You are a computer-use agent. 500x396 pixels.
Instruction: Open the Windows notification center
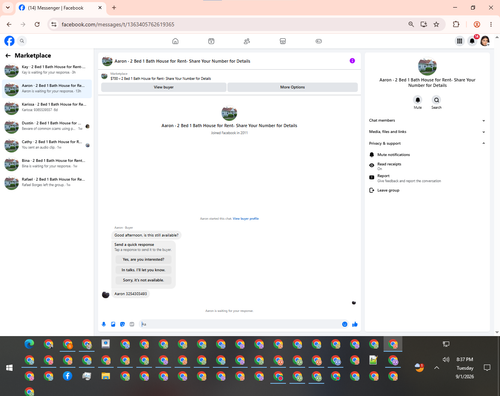tap(487, 368)
